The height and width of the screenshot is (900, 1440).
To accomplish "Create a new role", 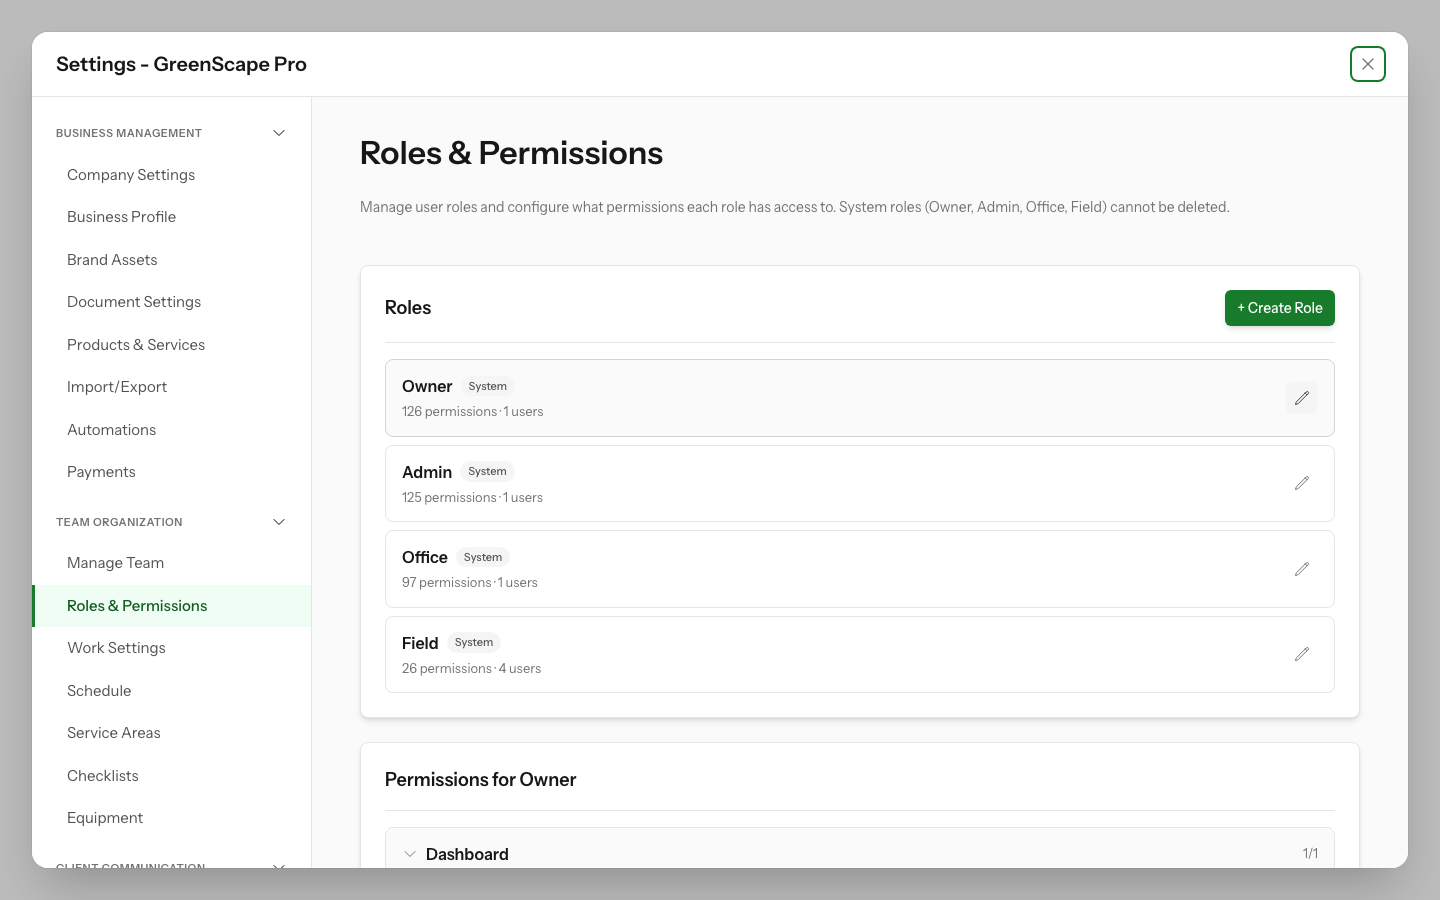I will tap(1280, 307).
